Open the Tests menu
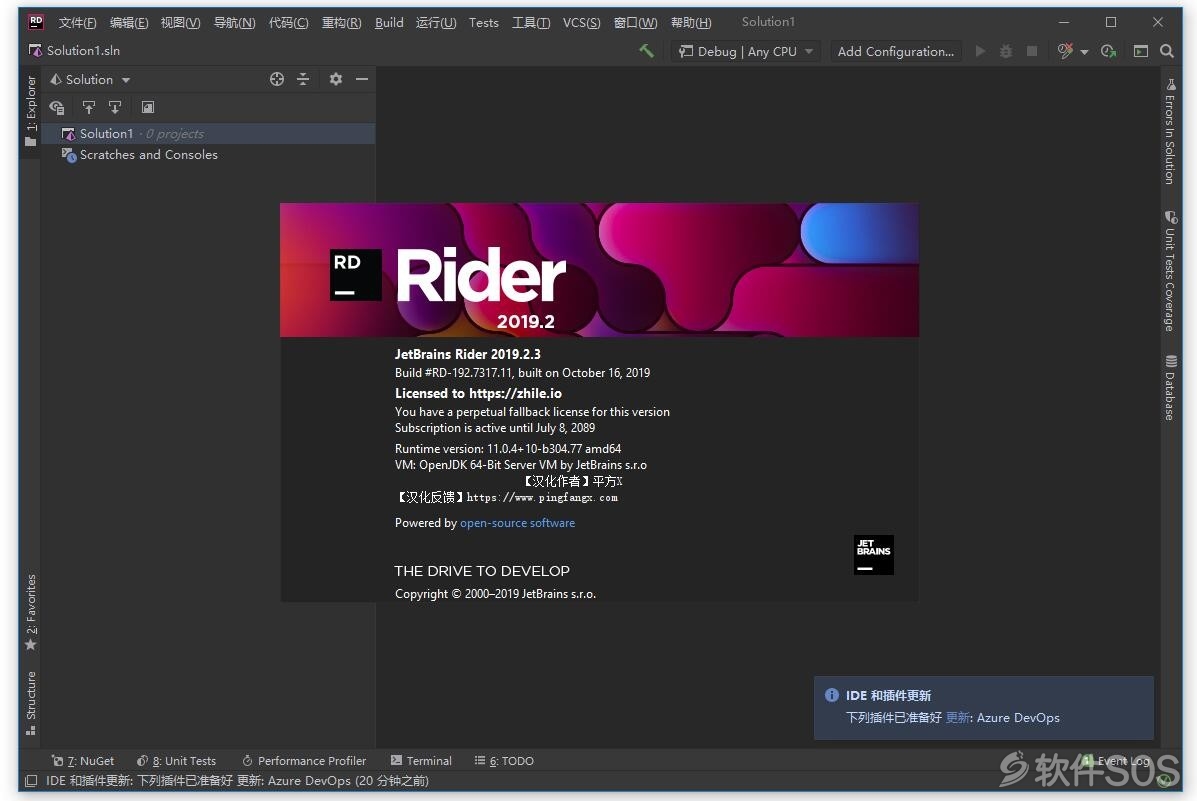 click(x=483, y=22)
